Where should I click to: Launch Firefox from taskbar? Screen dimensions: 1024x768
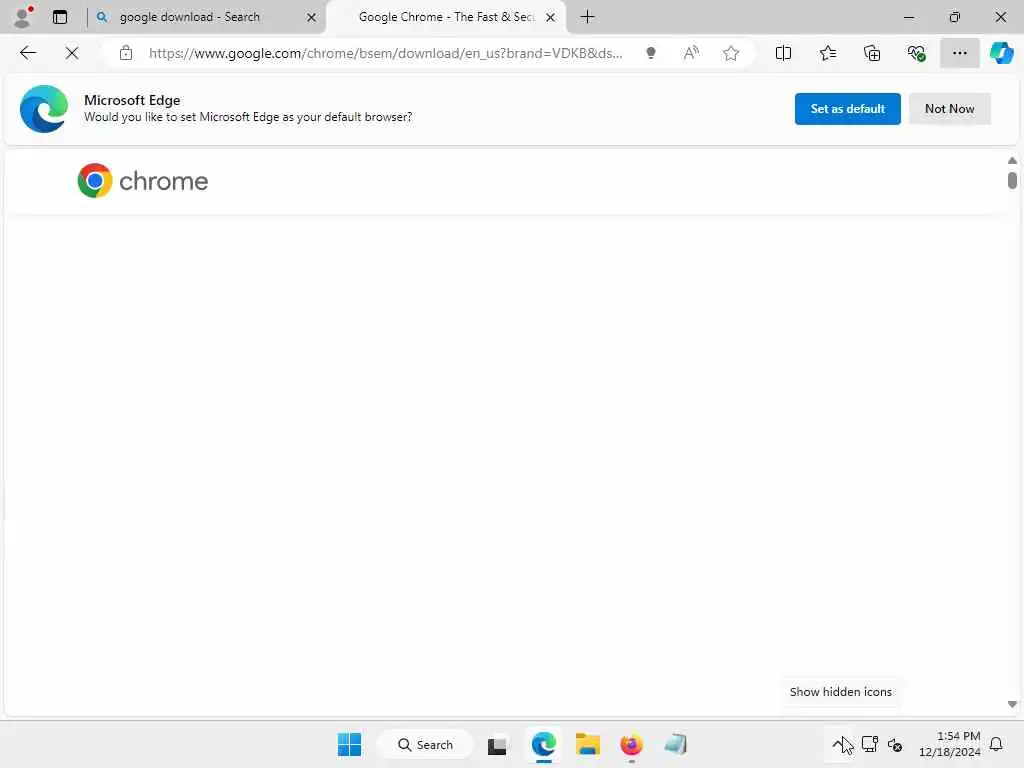tap(631, 744)
